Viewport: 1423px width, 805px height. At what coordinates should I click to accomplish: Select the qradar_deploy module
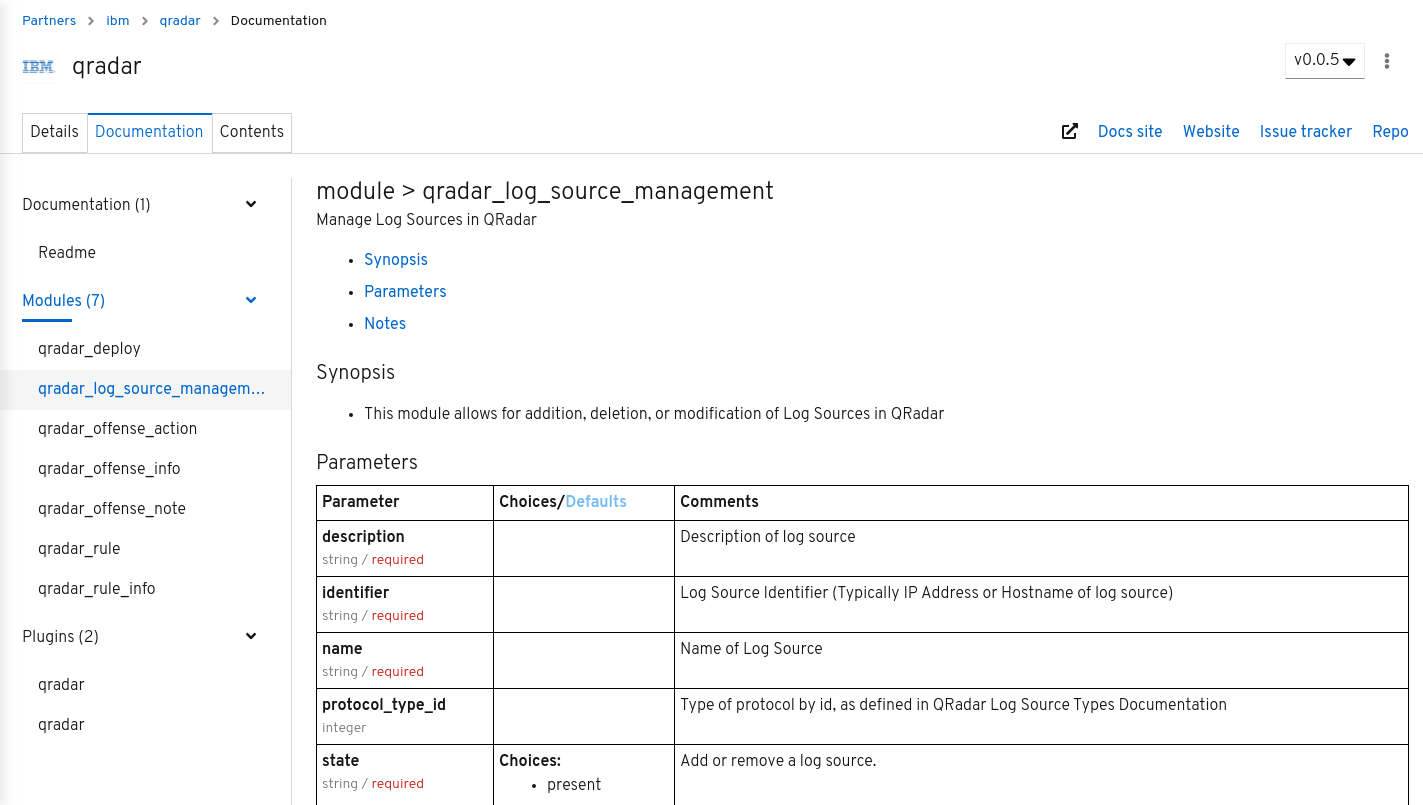pos(89,349)
